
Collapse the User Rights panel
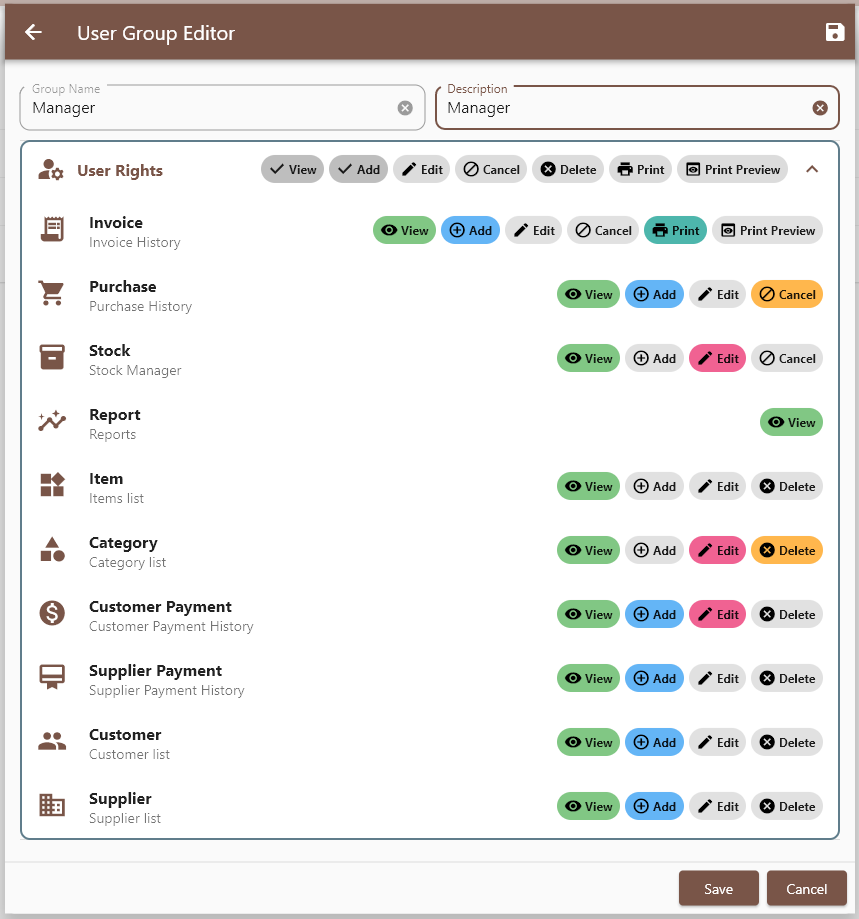[x=812, y=169]
